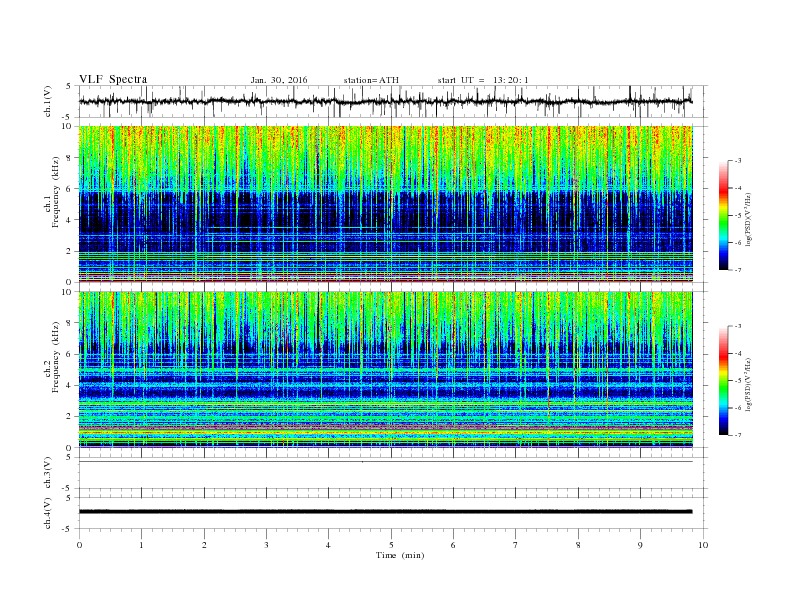This screenshot has width=792, height=612.
Task: Select the "start UT = 13:20:1" text
Action: click(x=483, y=80)
